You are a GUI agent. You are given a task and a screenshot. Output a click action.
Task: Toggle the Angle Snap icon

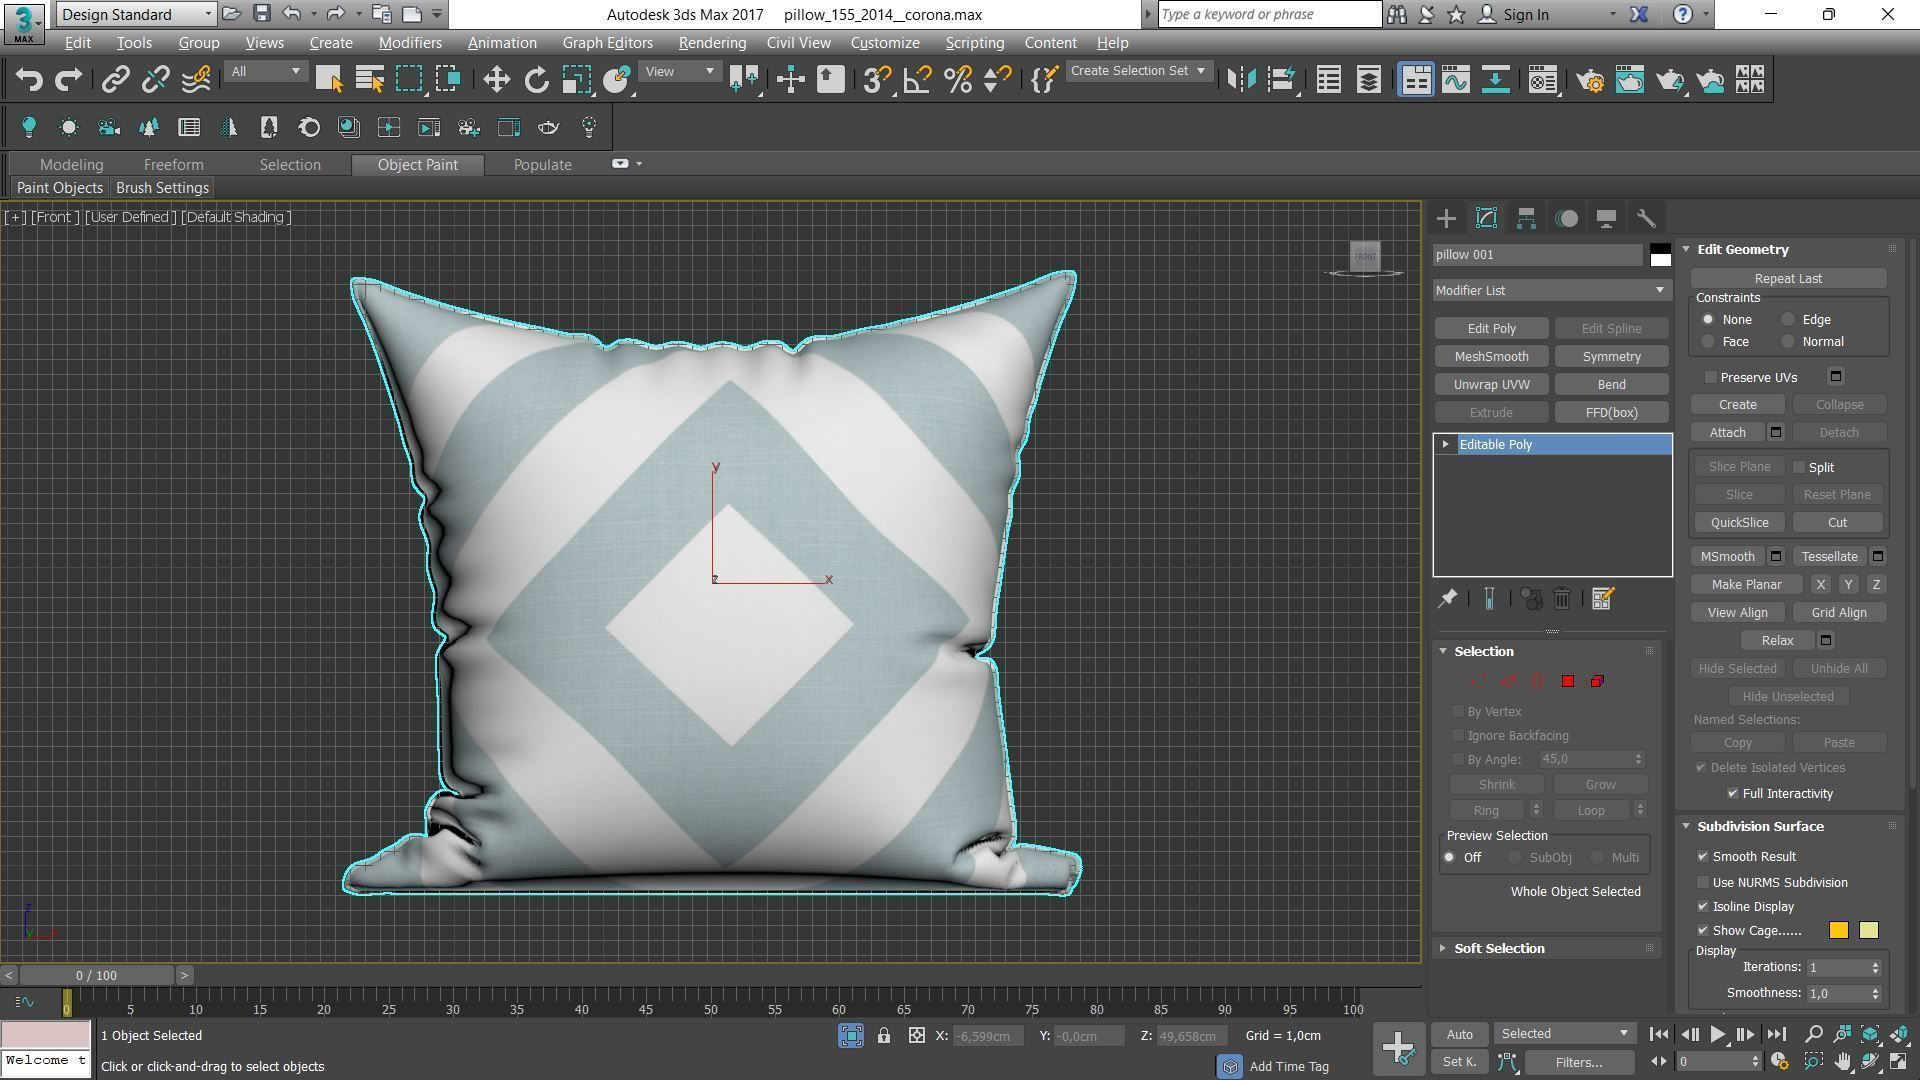917,80
